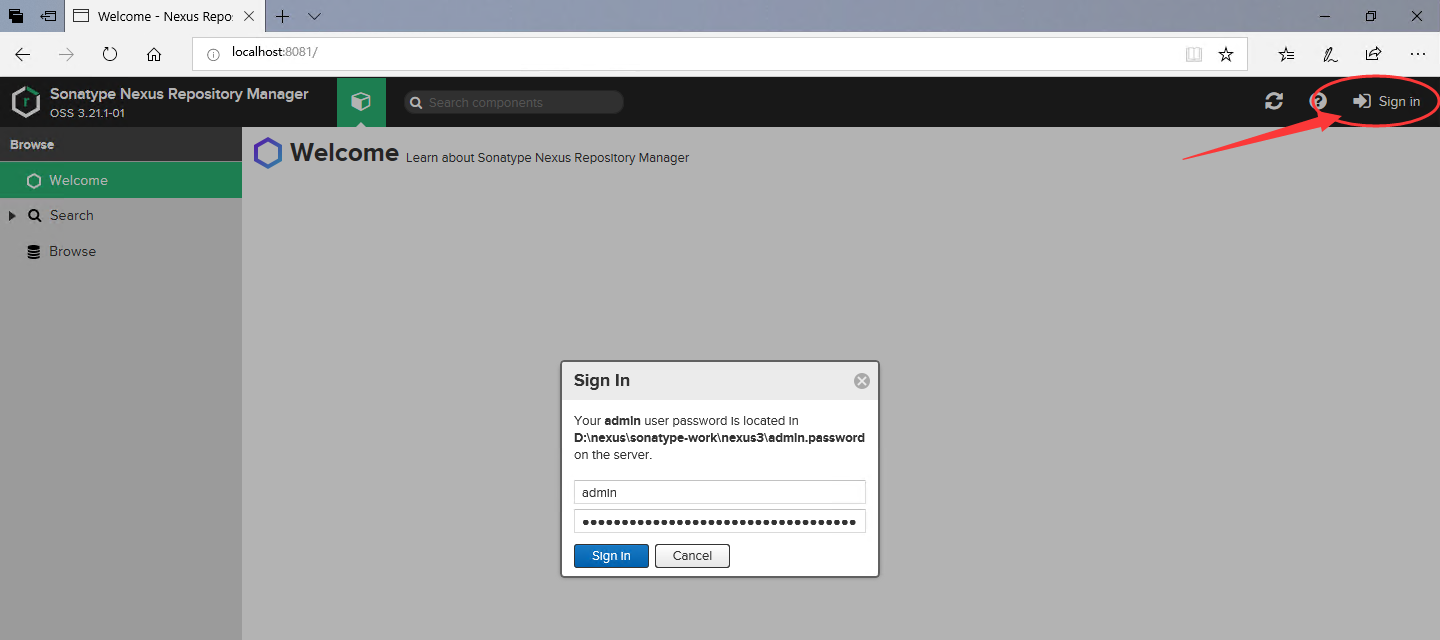
Task: Click the add notes pen icon
Action: click(x=1330, y=54)
